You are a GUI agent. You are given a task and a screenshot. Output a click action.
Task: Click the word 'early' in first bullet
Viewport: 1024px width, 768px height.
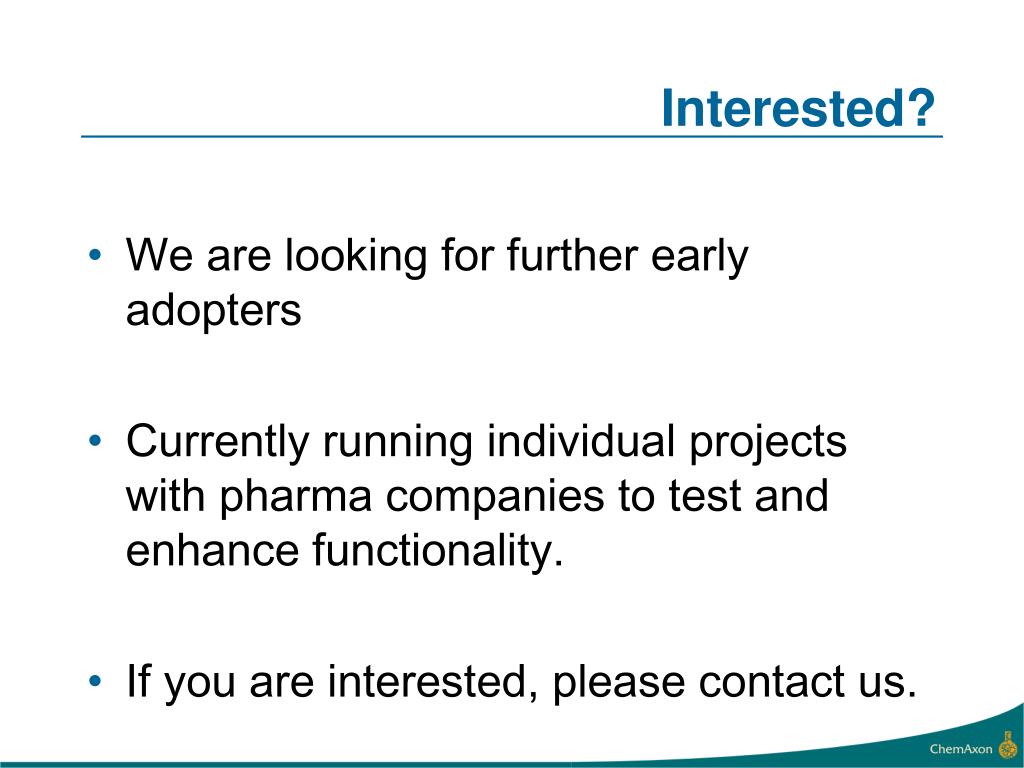coord(699,257)
